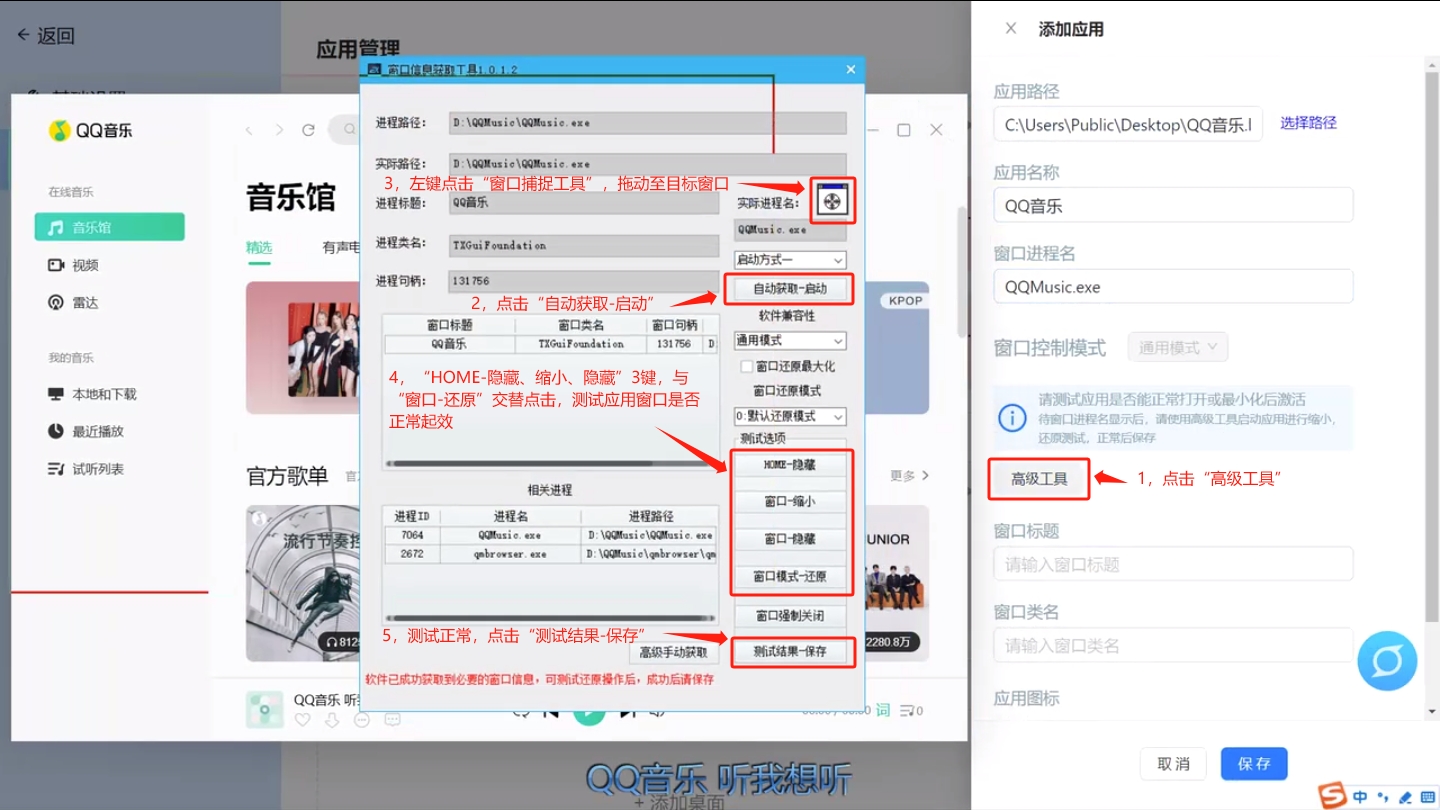Click the 添加桌面 button at bottom
Screen dimensions: 1440x810
pos(680,802)
